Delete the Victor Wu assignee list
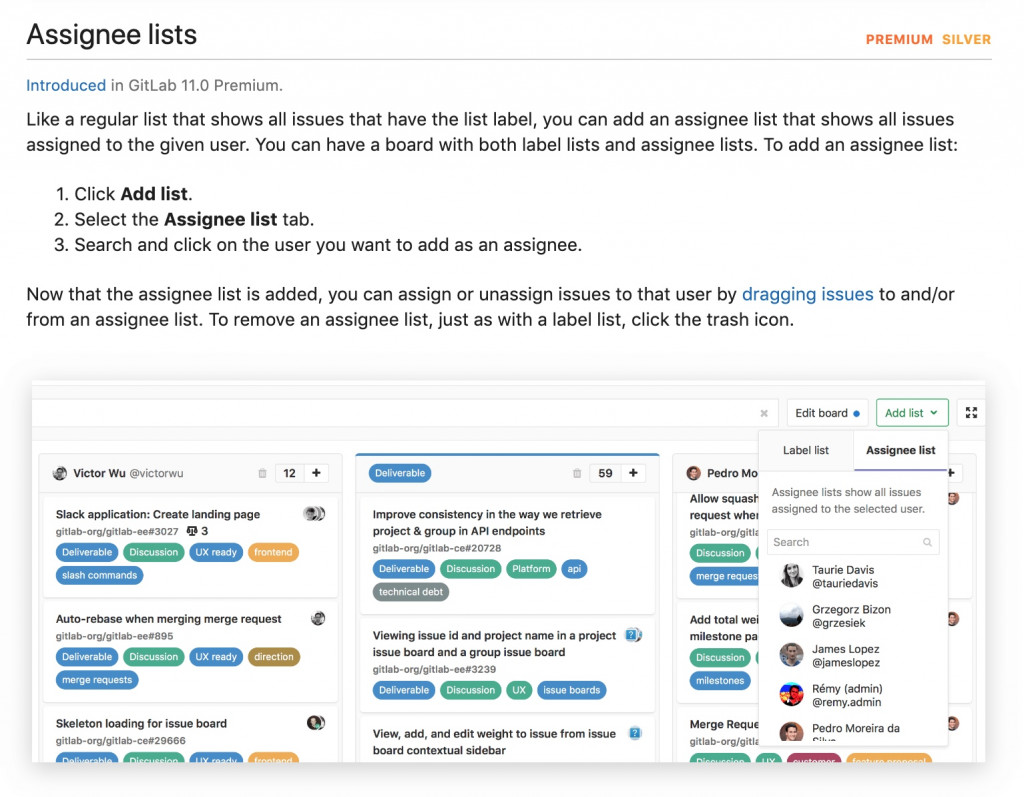 point(262,474)
